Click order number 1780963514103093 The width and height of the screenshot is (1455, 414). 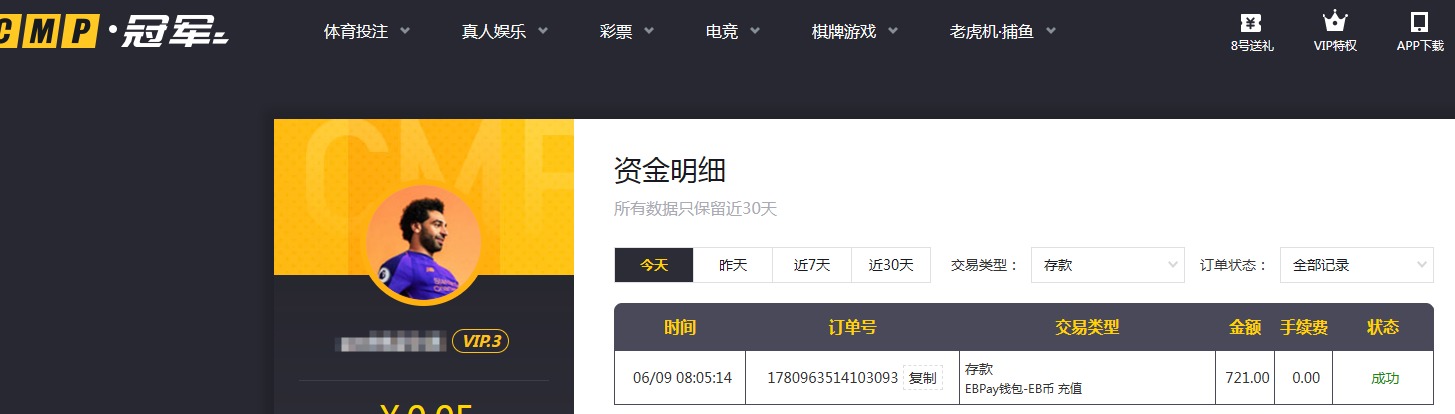[x=832, y=378]
